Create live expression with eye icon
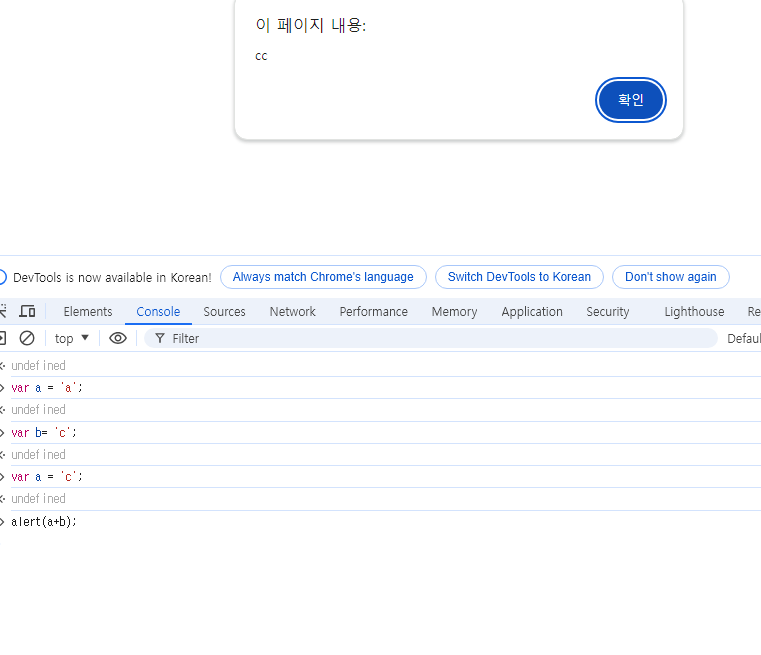Viewport: 761px width, 655px height. 118,338
